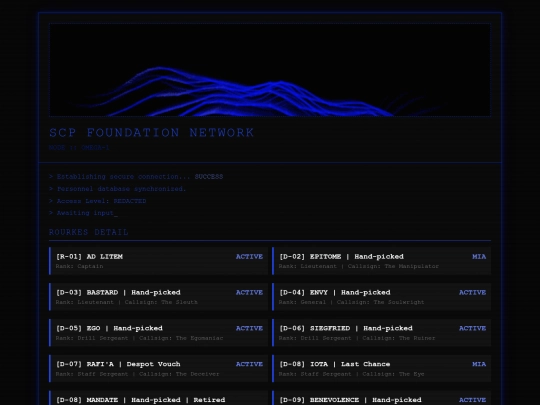This screenshot has width=540, height=405.
Task: Click the 'Awaiting input_' prompt line
Action: (83, 213)
